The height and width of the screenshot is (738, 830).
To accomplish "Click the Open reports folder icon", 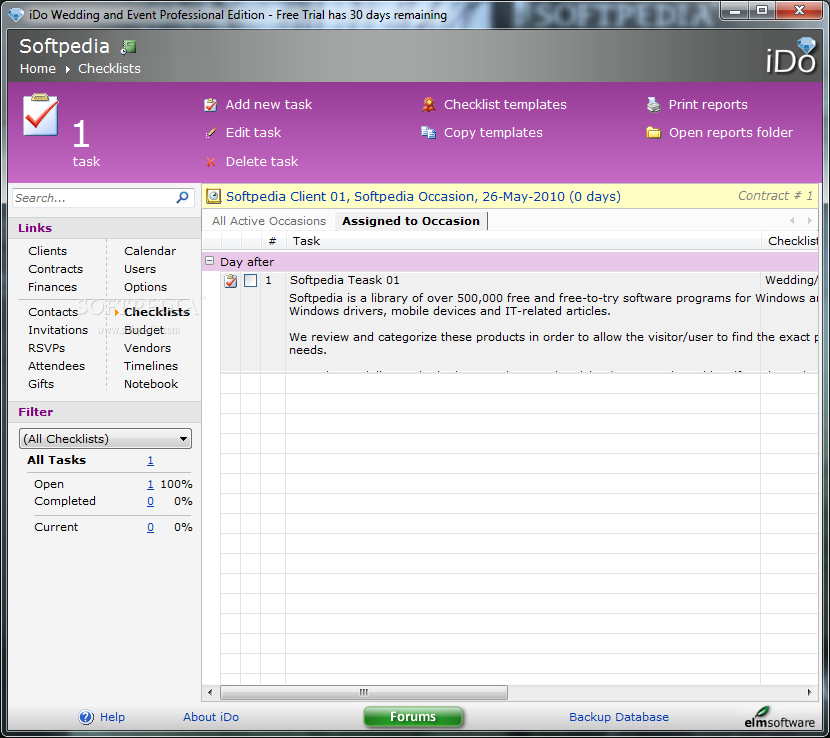I will (x=654, y=132).
